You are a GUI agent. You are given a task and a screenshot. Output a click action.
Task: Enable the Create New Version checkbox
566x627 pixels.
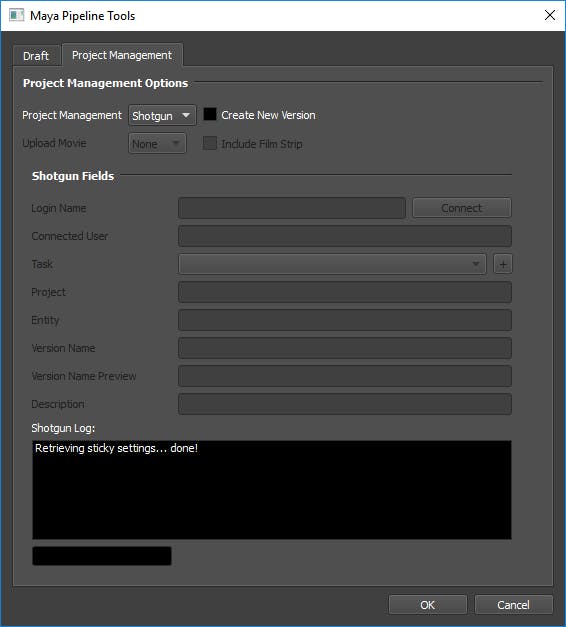pos(210,114)
